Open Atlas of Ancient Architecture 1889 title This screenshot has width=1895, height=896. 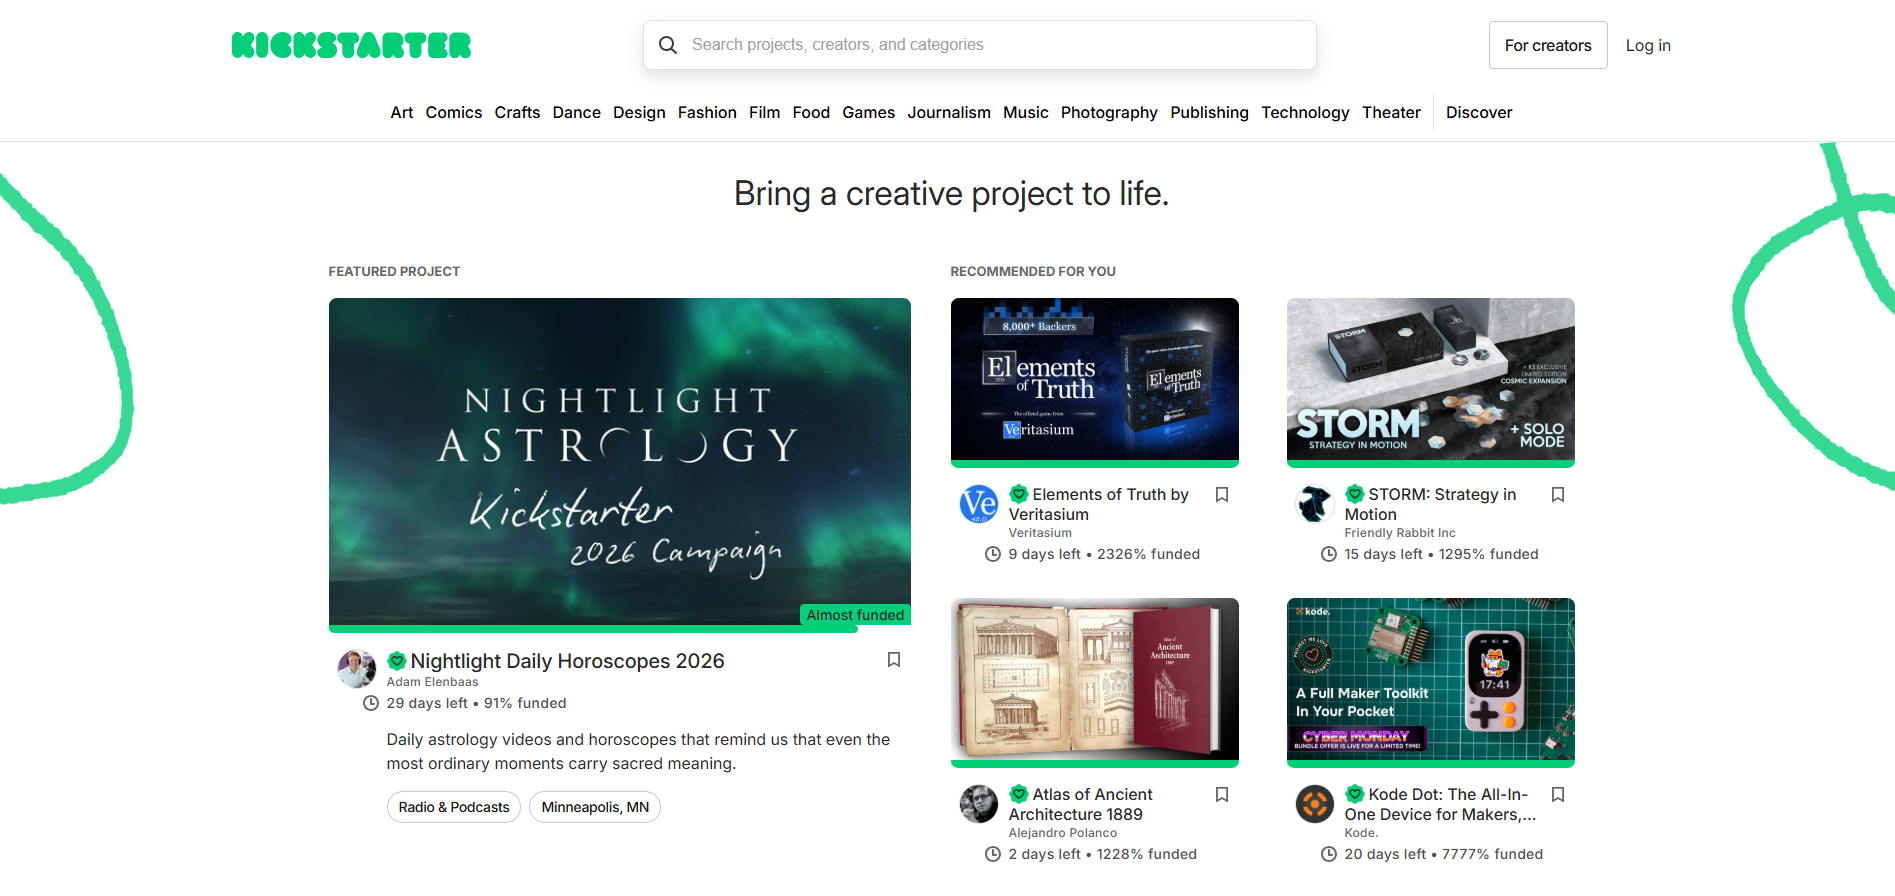[x=1081, y=804]
